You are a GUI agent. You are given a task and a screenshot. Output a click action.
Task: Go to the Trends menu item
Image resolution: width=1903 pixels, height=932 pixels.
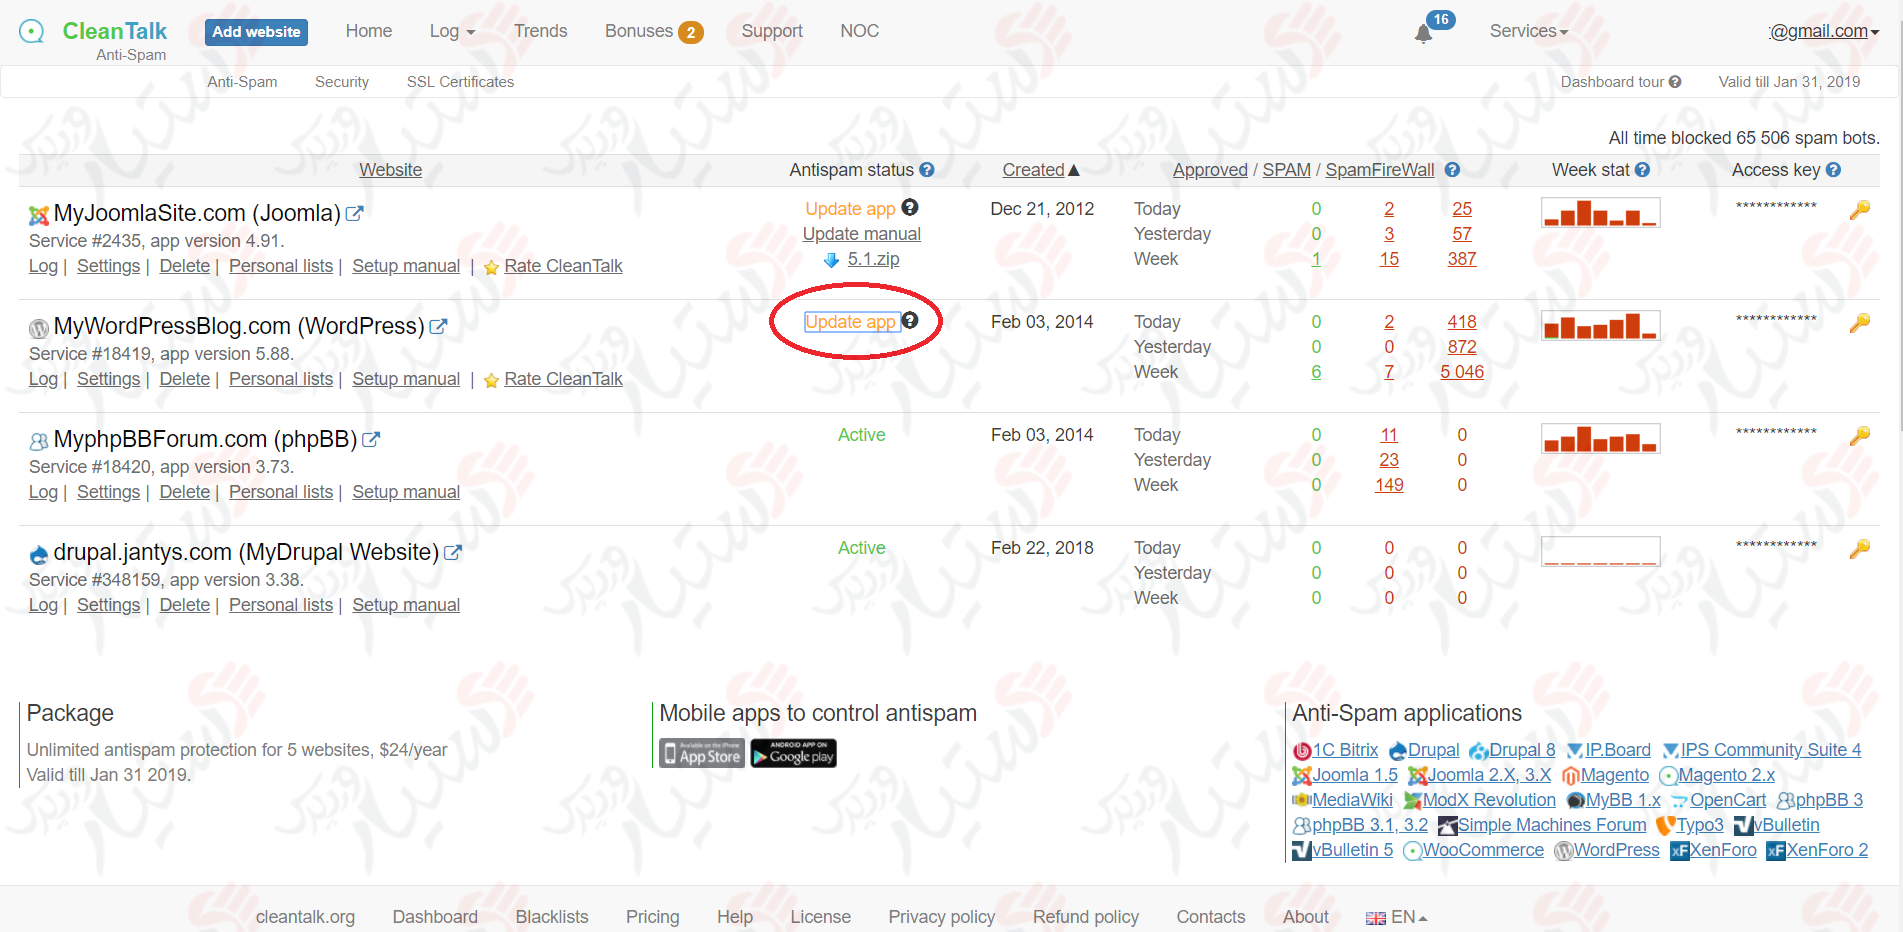pos(540,31)
